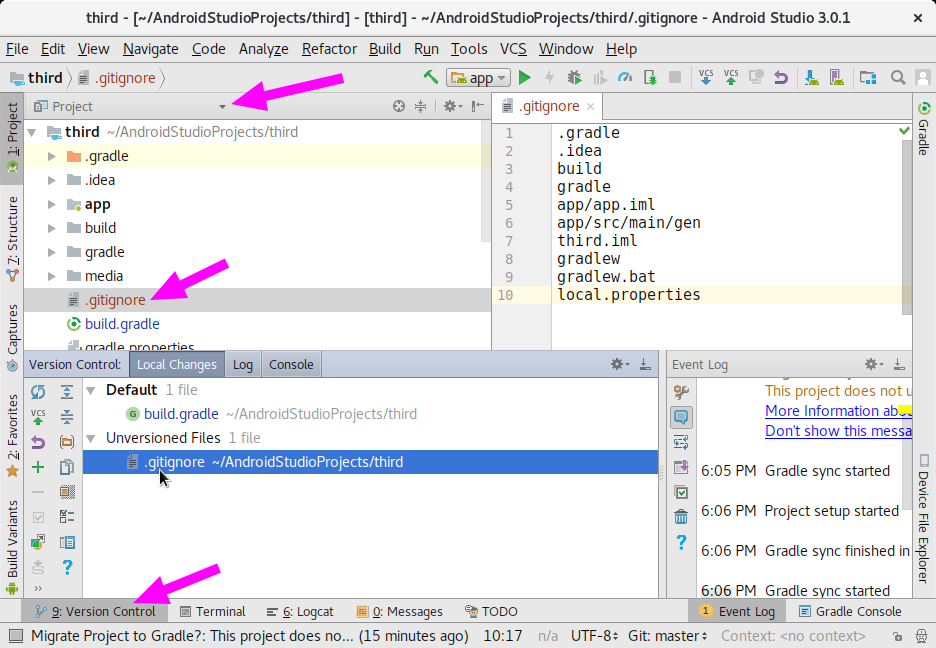Open the VCS menu
Screen dimensions: 936x648
pos(513,49)
